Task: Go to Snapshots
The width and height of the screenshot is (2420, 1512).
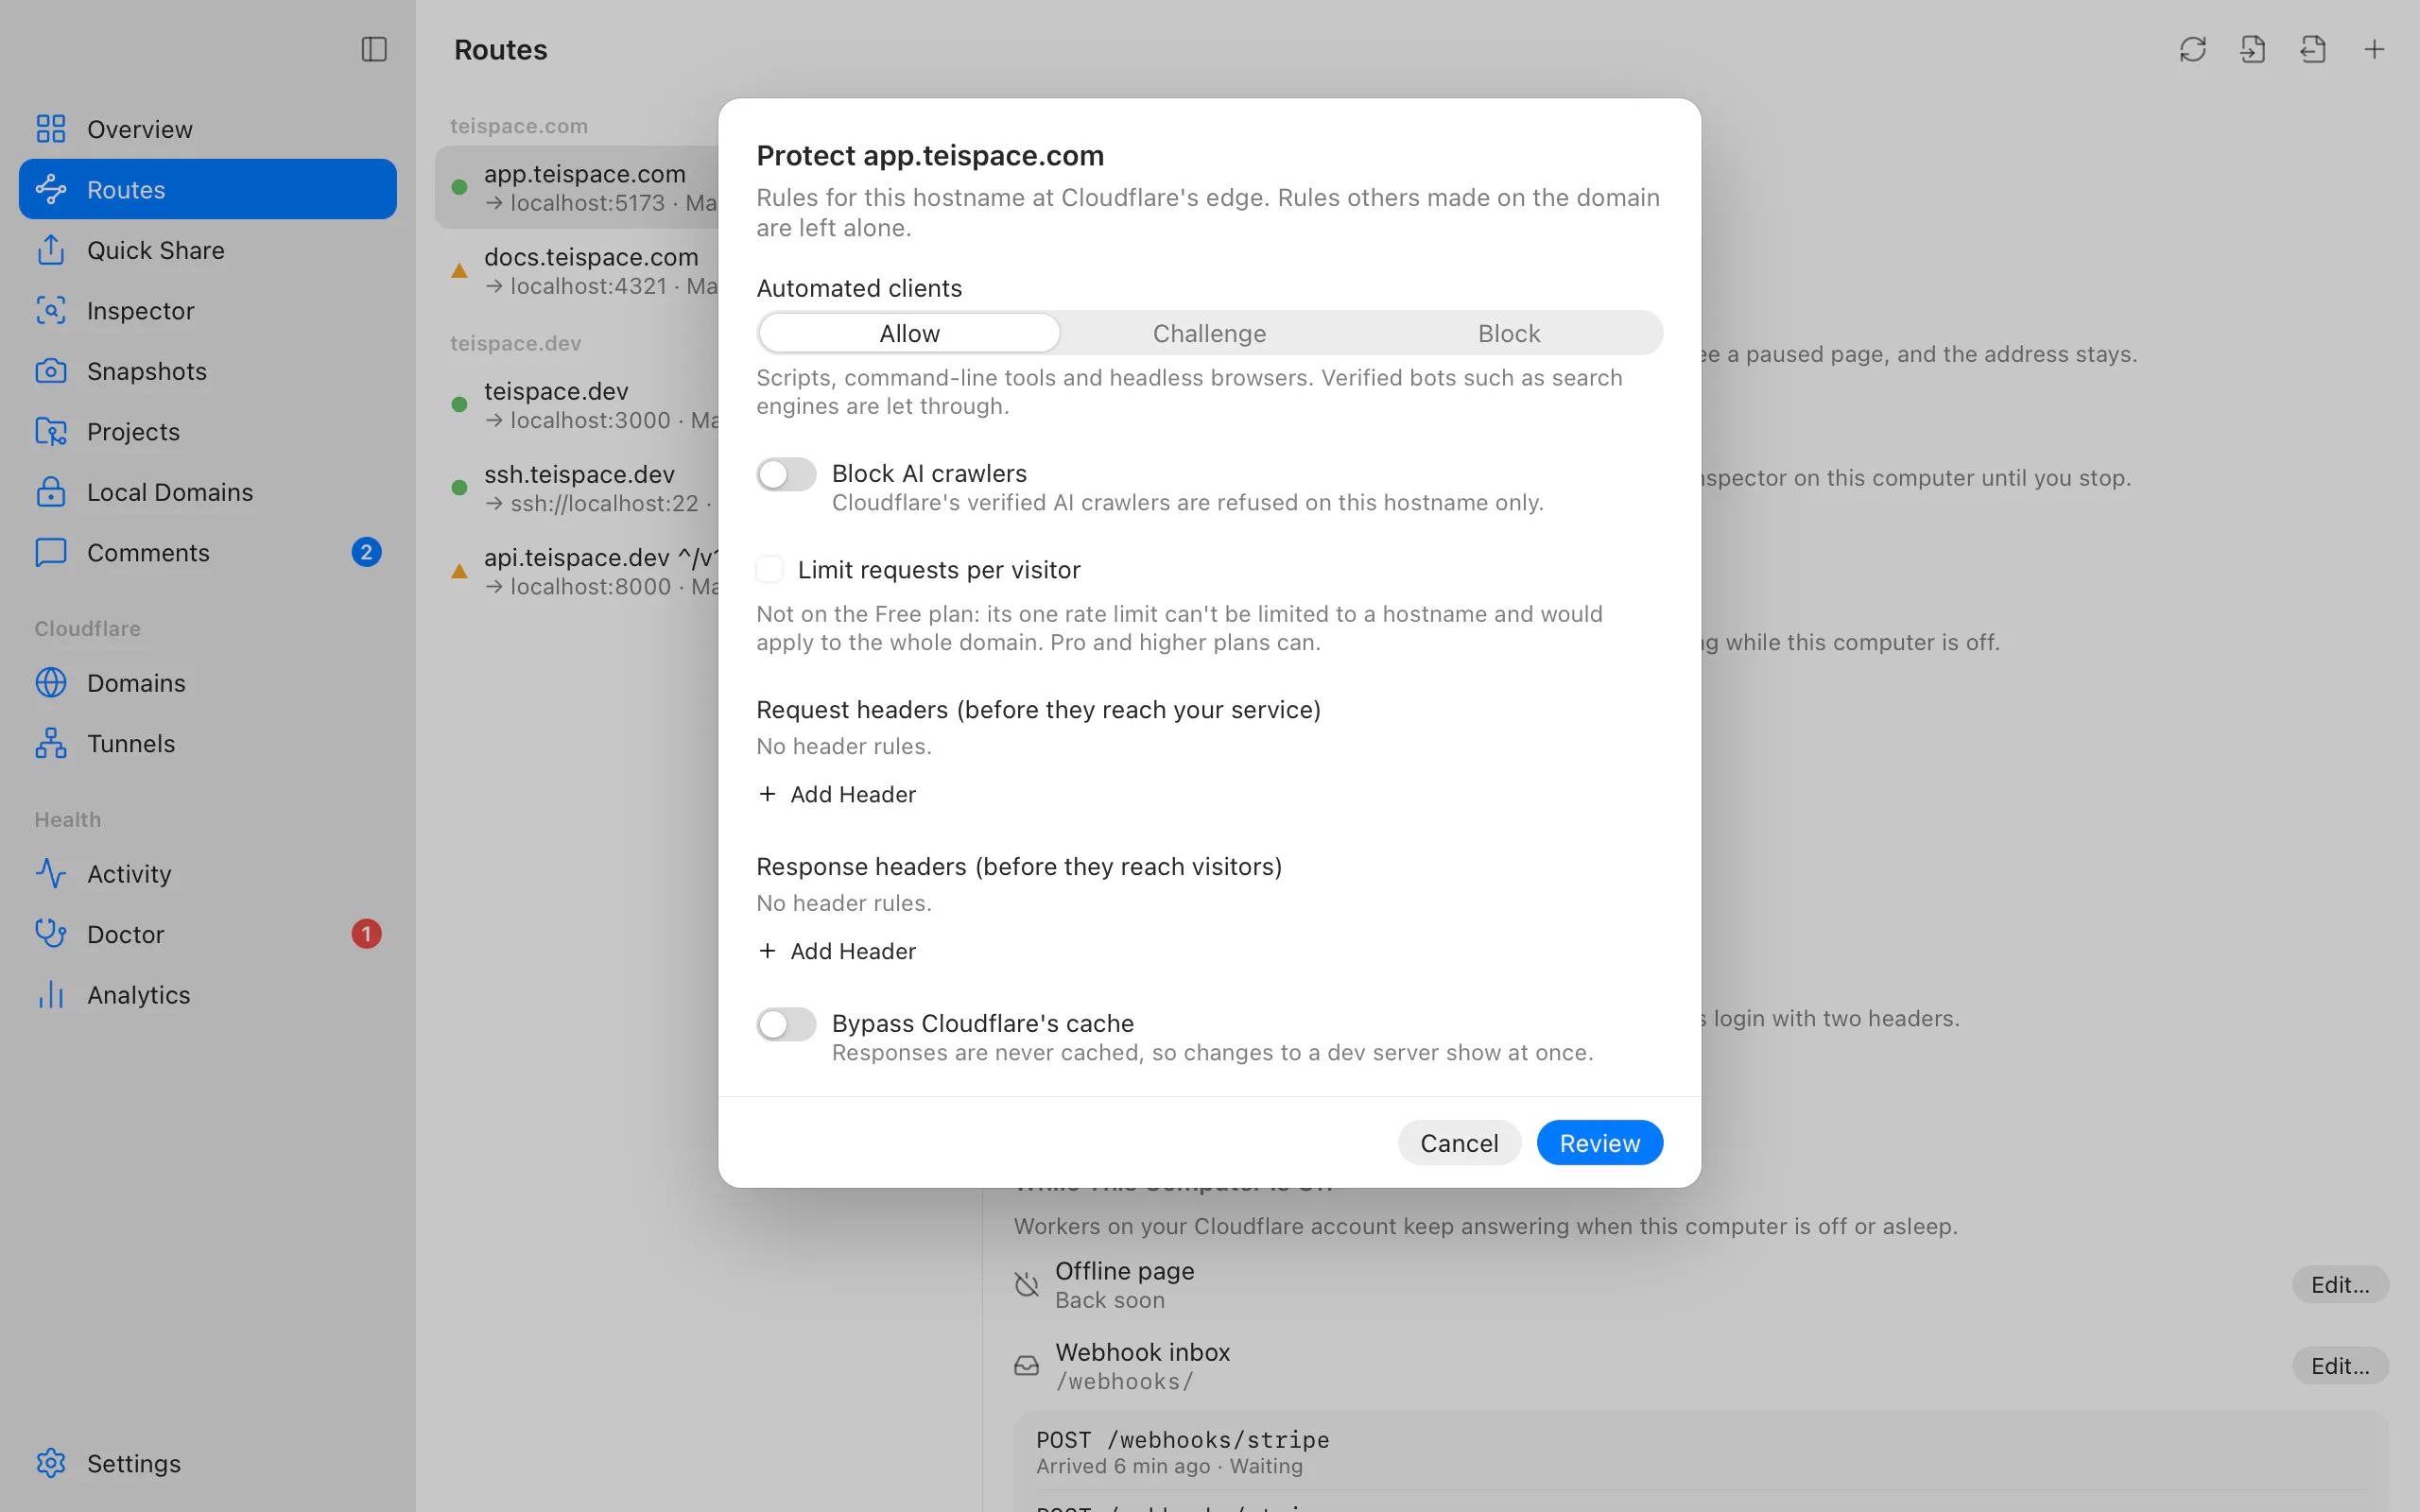Action: pos(207,371)
